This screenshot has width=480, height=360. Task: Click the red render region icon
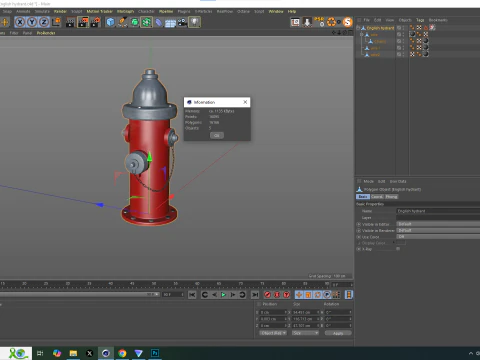(x=295, y=22)
